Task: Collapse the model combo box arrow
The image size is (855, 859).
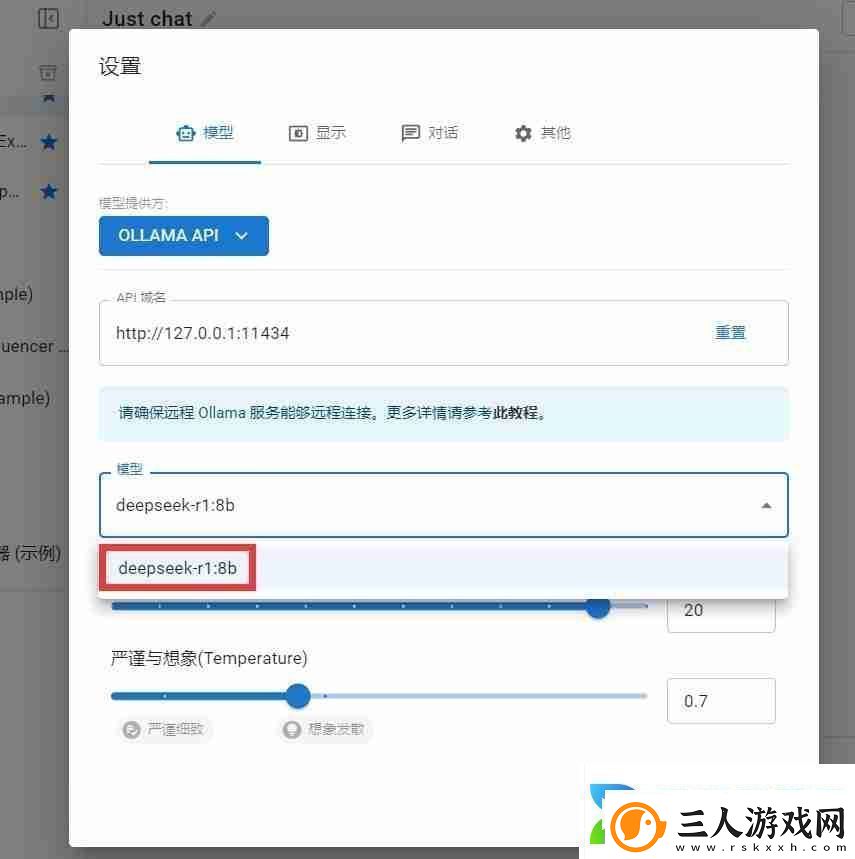Action: (x=767, y=506)
